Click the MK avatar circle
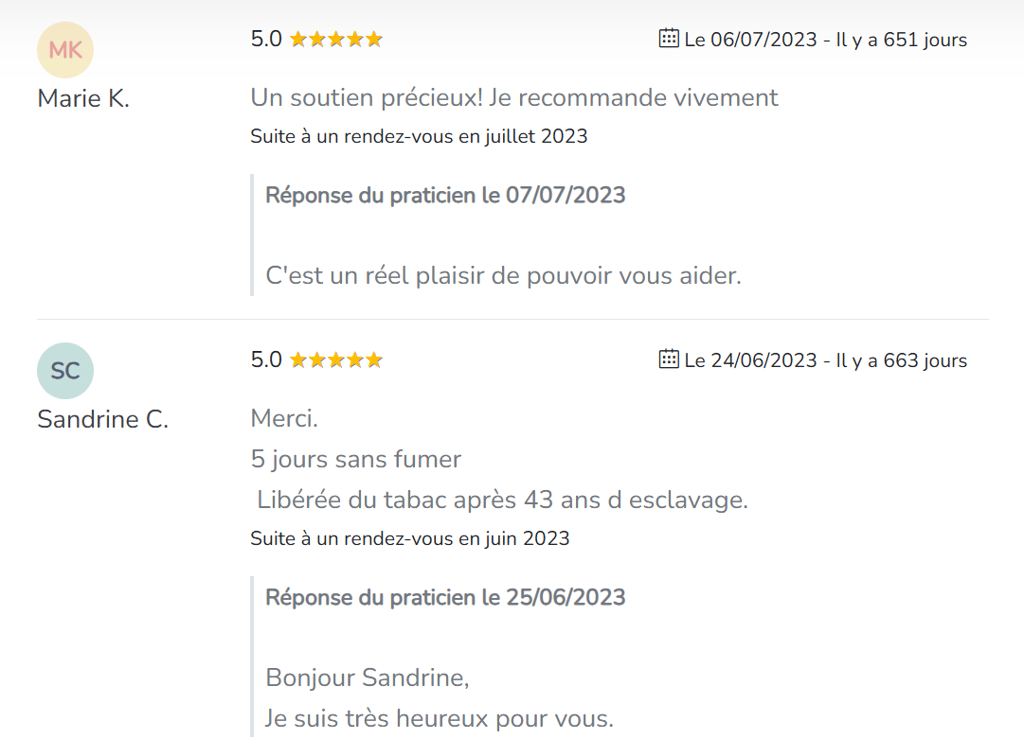This screenshot has width=1024, height=737. point(65,50)
